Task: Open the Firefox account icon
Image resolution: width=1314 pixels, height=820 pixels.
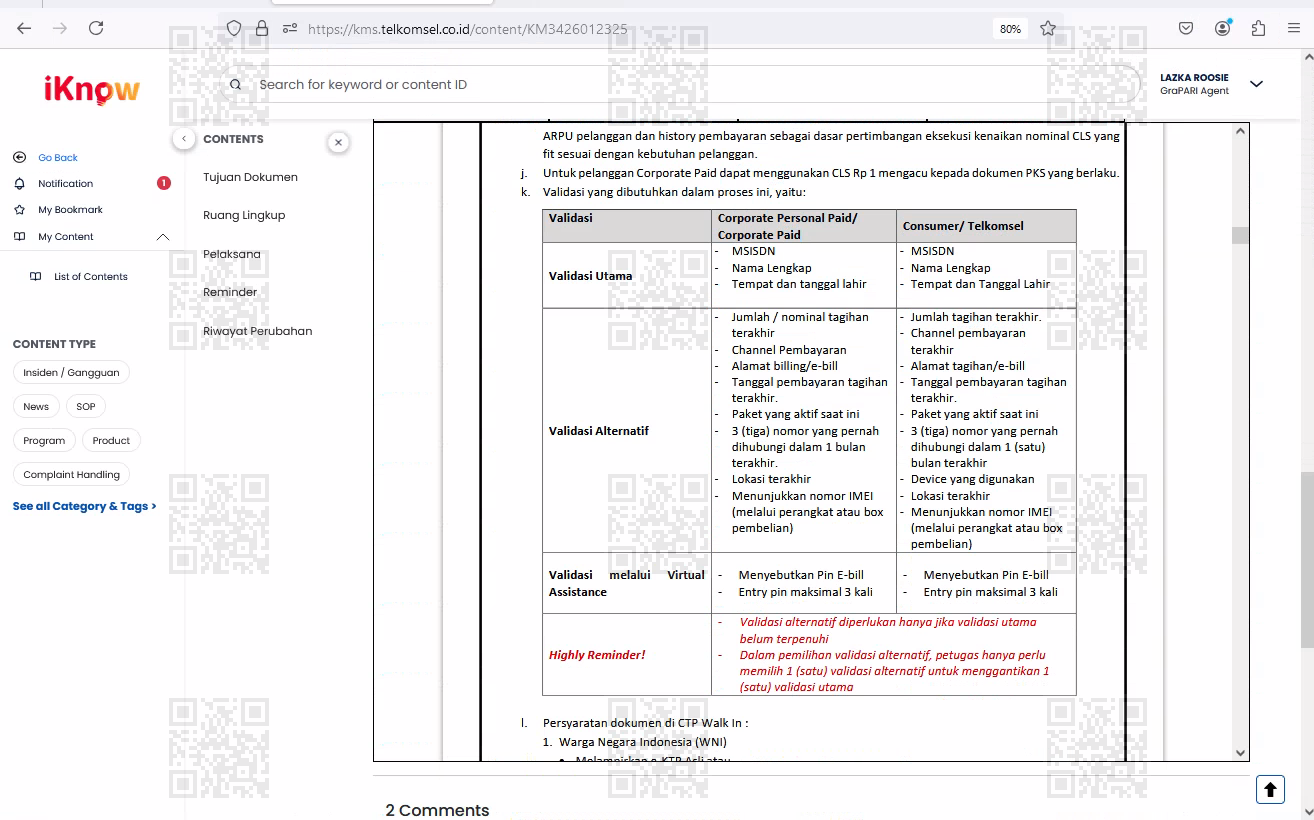Action: [1222, 28]
